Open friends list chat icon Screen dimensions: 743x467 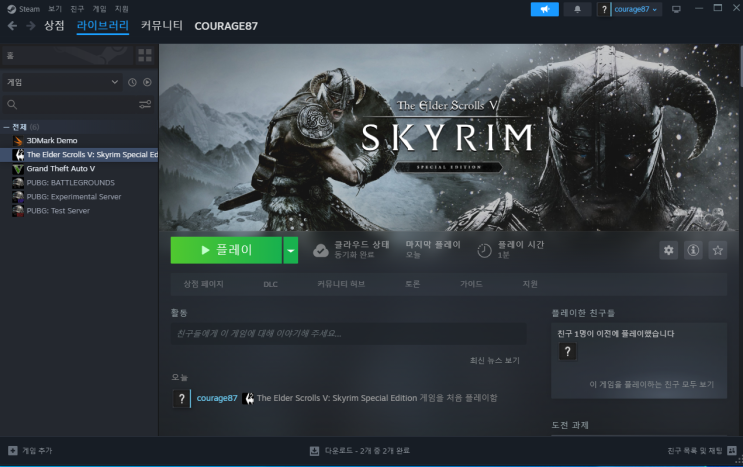[x=732, y=450]
